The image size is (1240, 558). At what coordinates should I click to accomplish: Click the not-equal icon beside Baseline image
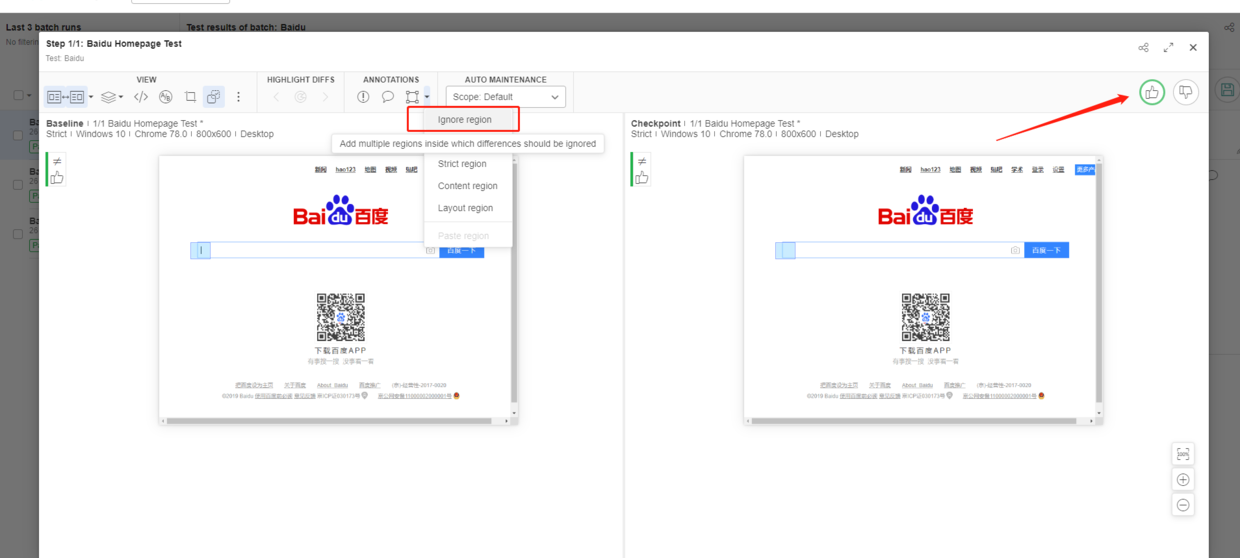(57, 161)
